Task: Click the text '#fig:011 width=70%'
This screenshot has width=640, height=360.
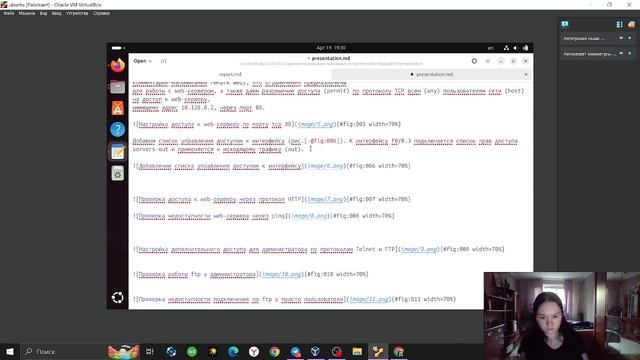Action: pos(424,299)
